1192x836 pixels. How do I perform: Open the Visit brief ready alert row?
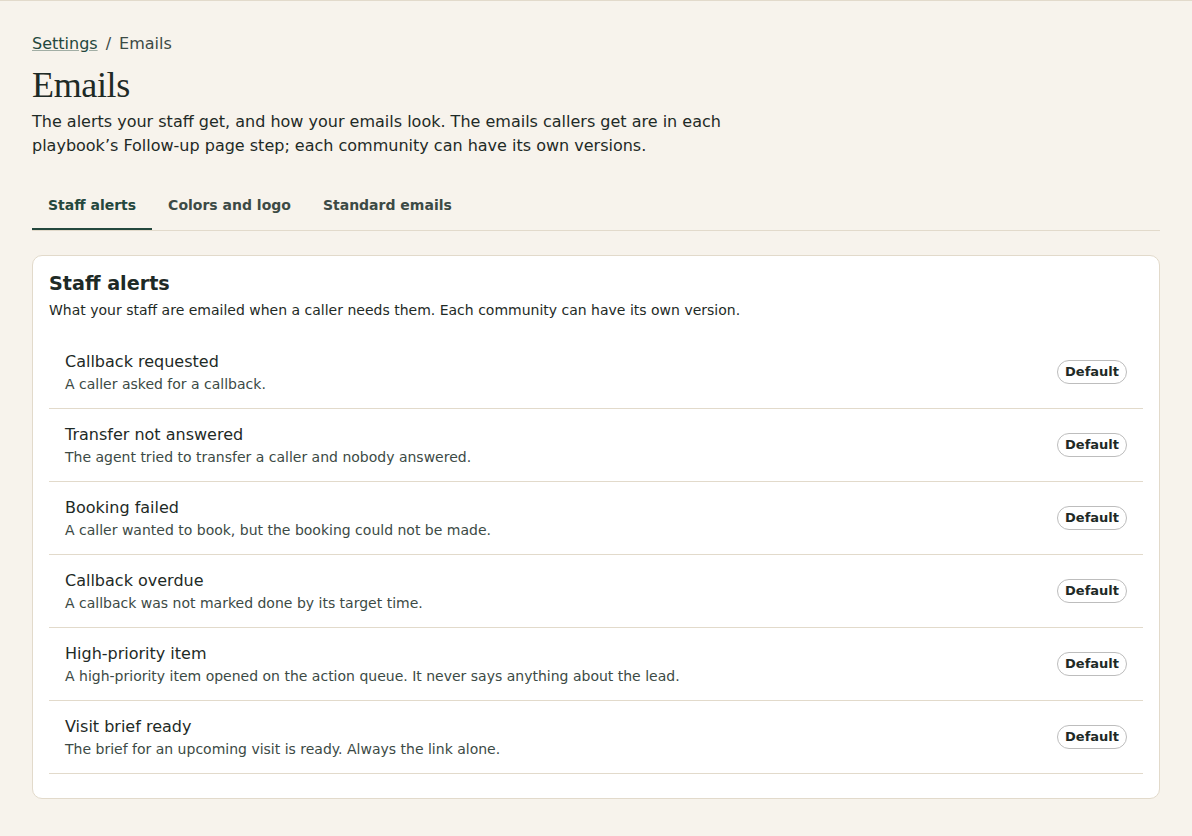[595, 737]
